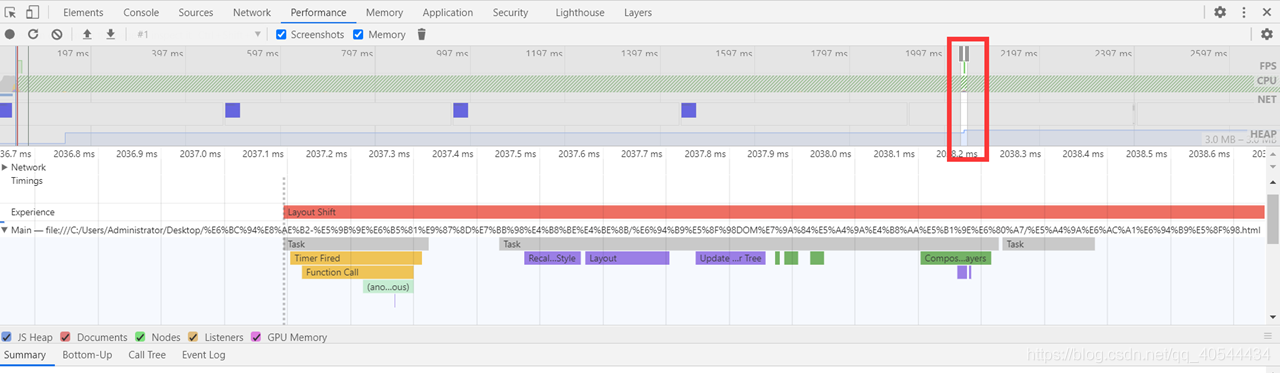Viewport: 1280px width, 373px height.
Task: Open the Security tab
Action: (x=510, y=12)
